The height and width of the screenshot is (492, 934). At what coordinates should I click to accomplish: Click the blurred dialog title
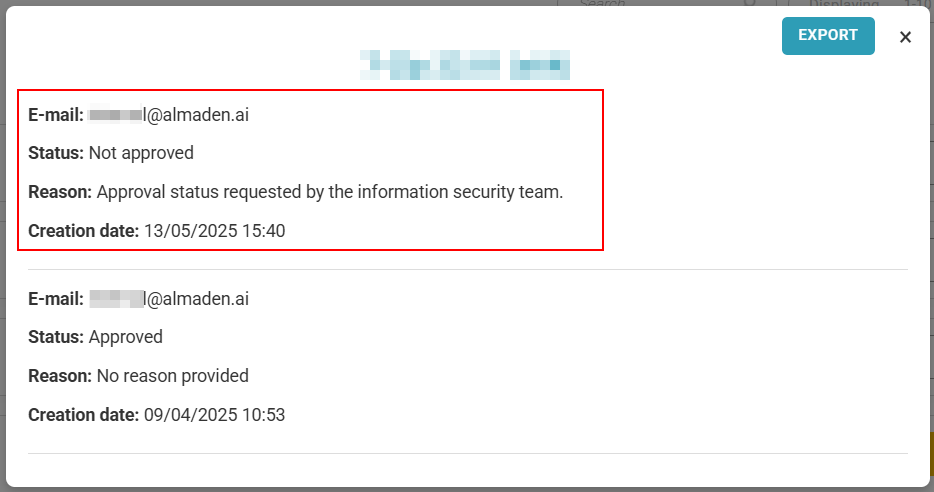tap(465, 65)
